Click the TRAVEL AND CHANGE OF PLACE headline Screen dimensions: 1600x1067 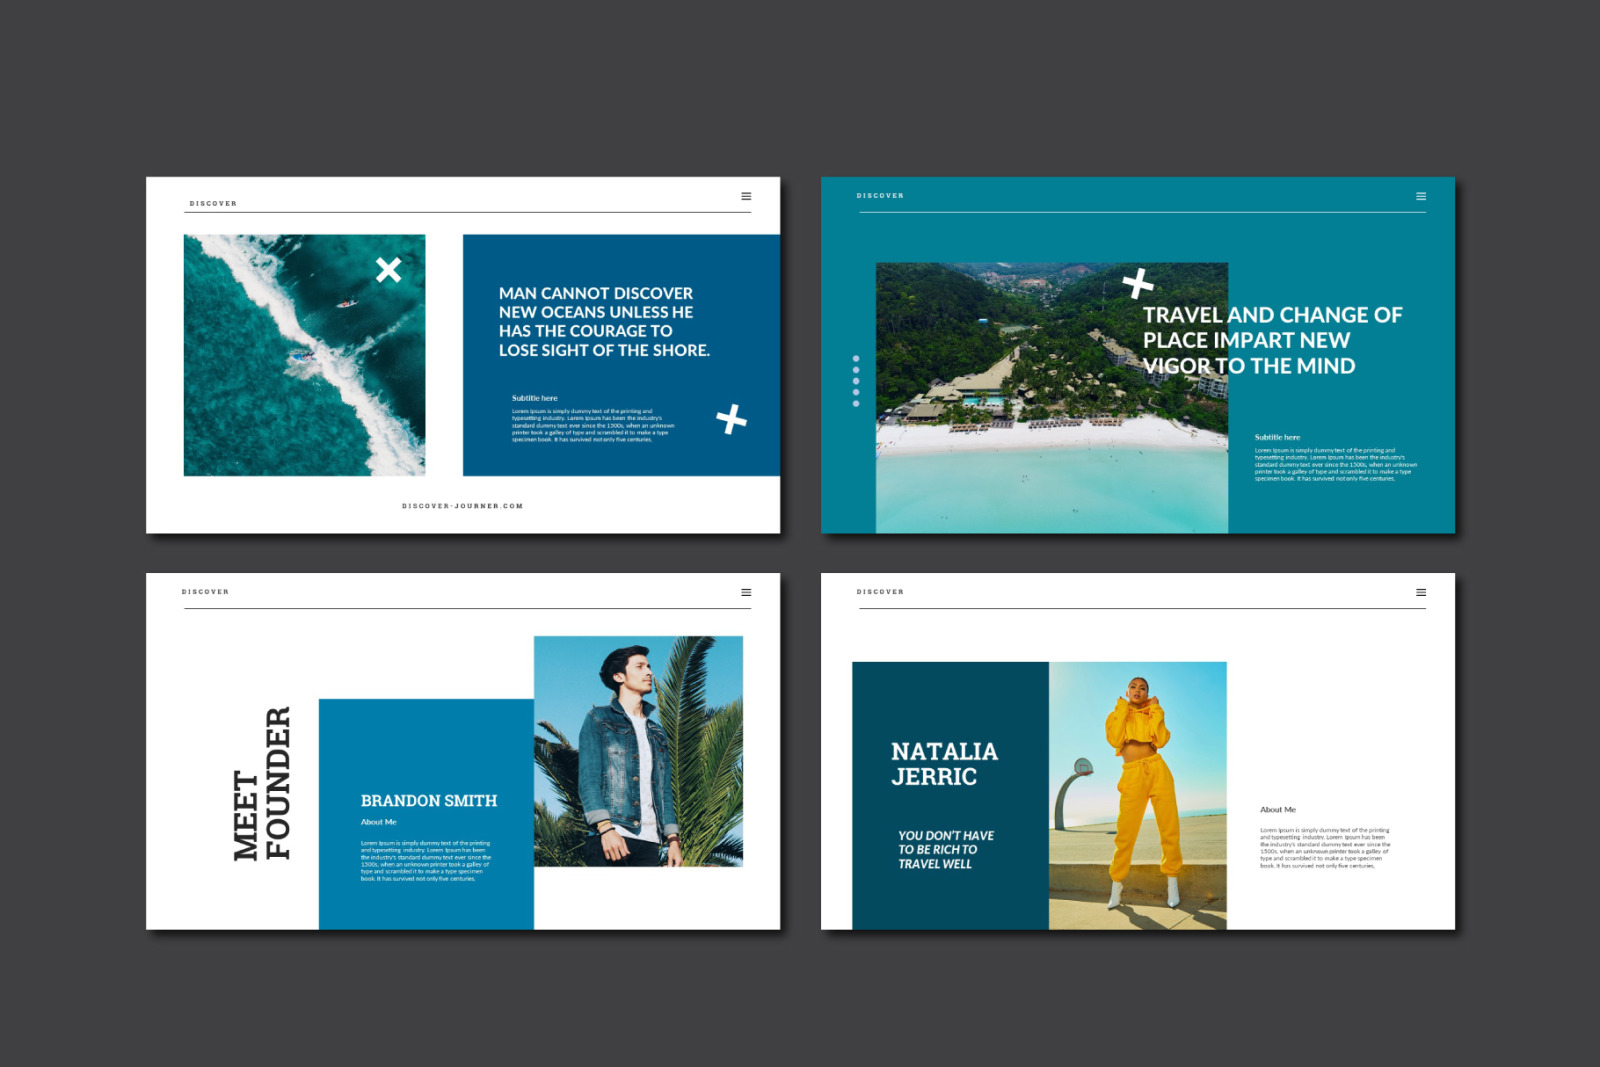click(1272, 340)
